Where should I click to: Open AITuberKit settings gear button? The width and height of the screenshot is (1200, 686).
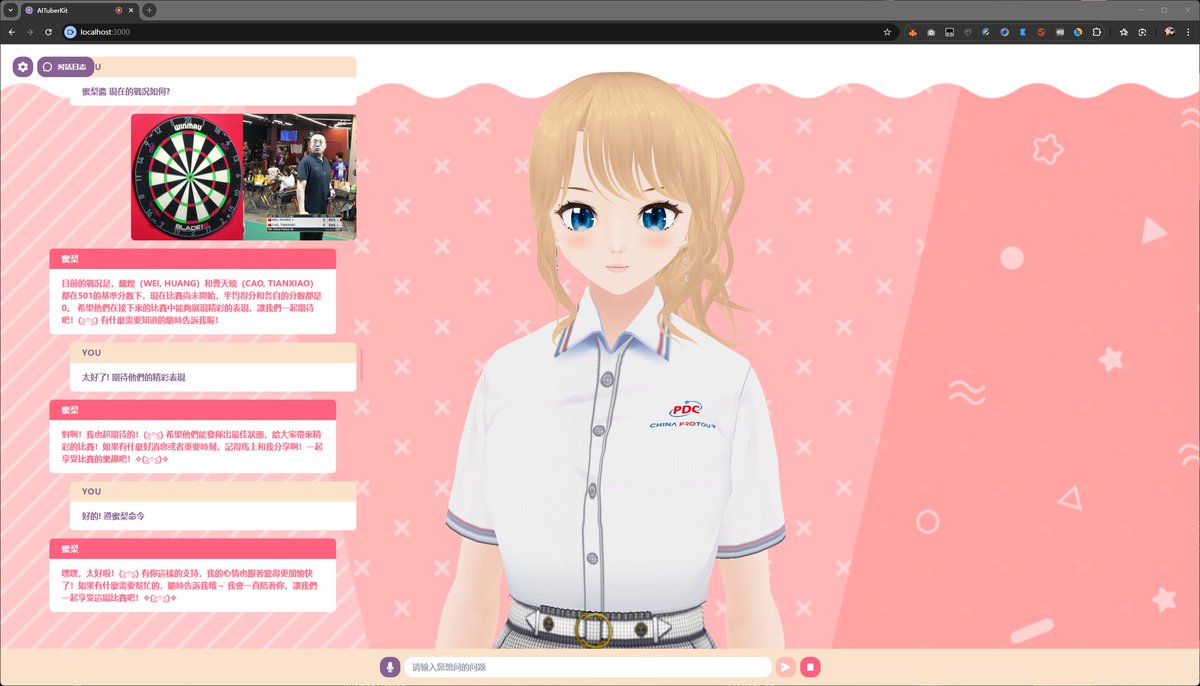(x=24, y=67)
